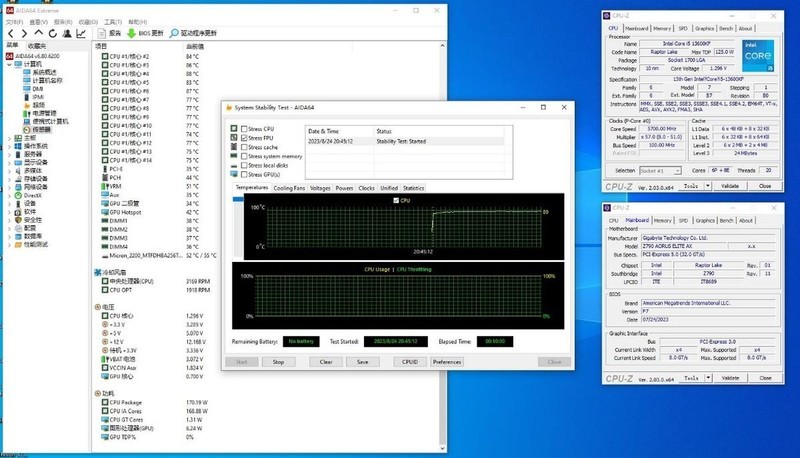Toggle the CPU graph legend checkbox
The width and height of the screenshot is (800, 458).
click(396, 201)
